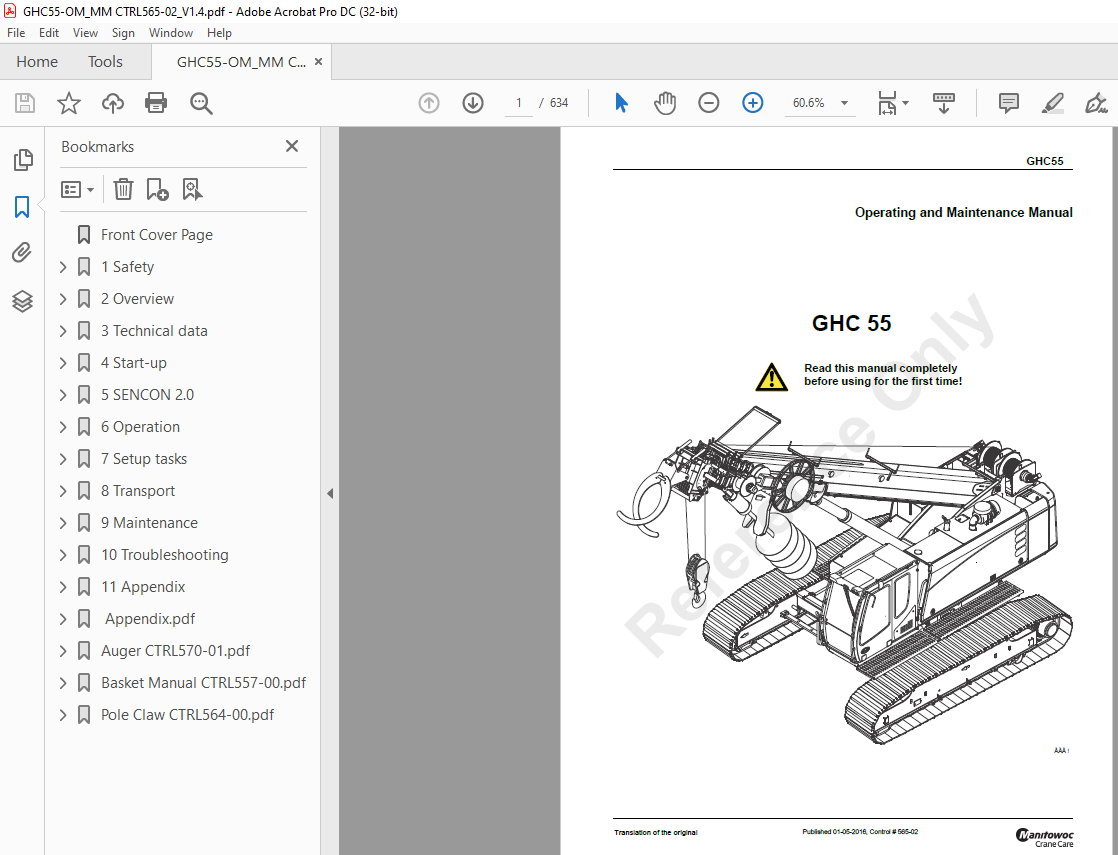The width and height of the screenshot is (1118, 855).
Task: Expand the 2 Overview bookmark
Action: pos(63,299)
